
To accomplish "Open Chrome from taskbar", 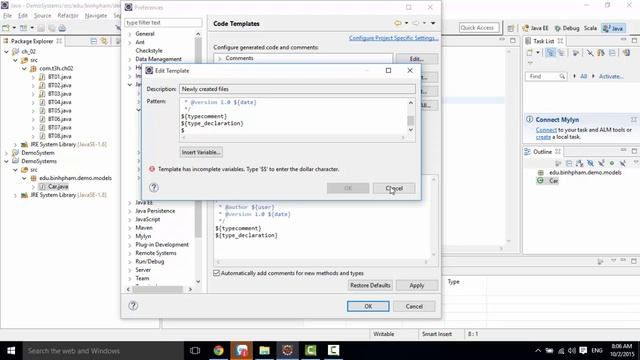I will click(x=219, y=351).
